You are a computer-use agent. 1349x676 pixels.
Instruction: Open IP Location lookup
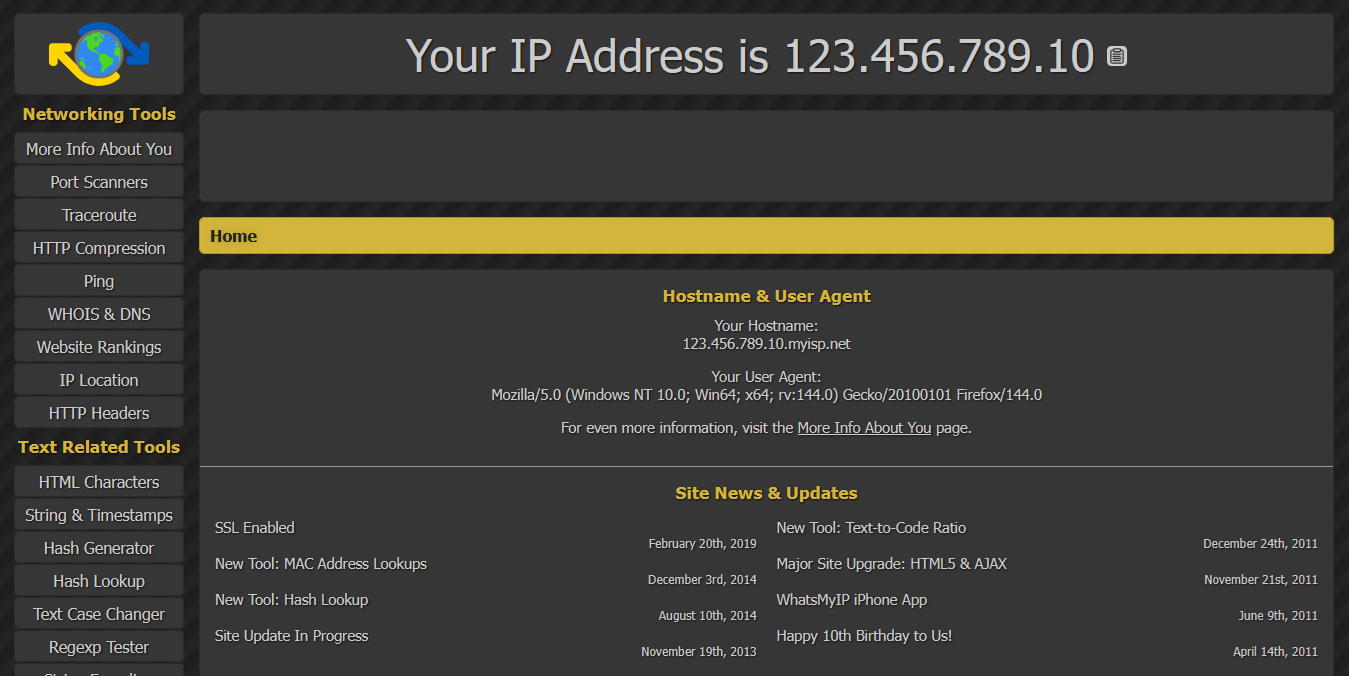pyautogui.click(x=99, y=380)
